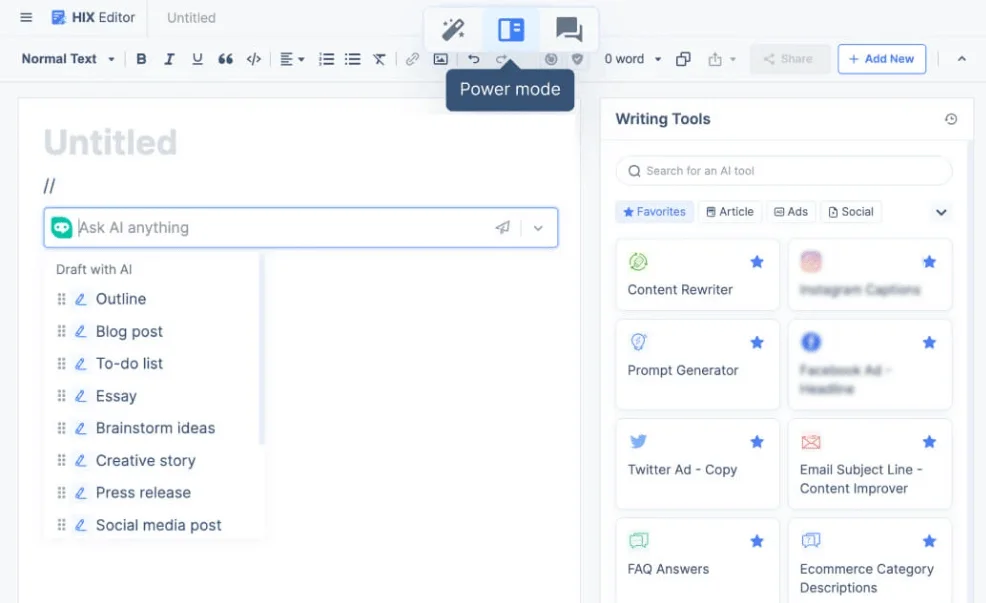Select the Article category tab
The height and width of the screenshot is (603, 986).
coord(730,212)
